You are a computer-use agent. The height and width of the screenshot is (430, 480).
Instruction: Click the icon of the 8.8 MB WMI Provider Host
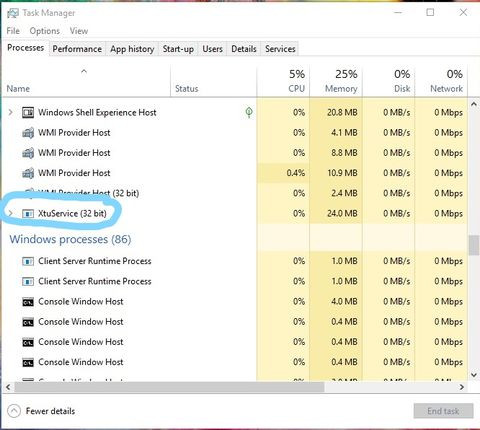click(28, 153)
